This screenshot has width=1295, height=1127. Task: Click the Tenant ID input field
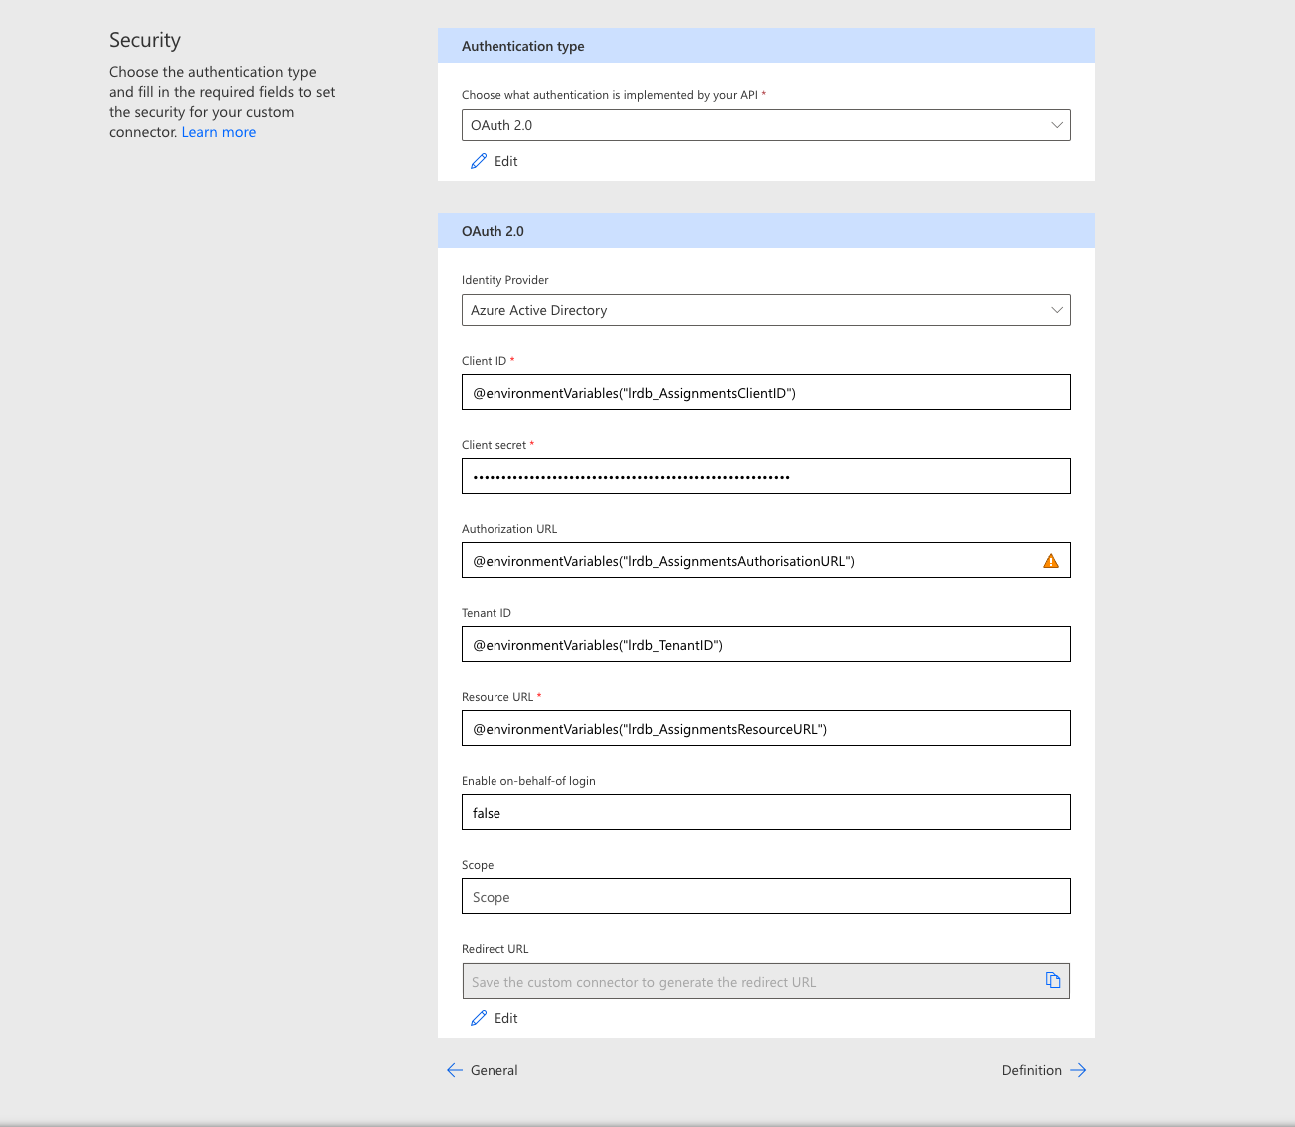point(766,644)
